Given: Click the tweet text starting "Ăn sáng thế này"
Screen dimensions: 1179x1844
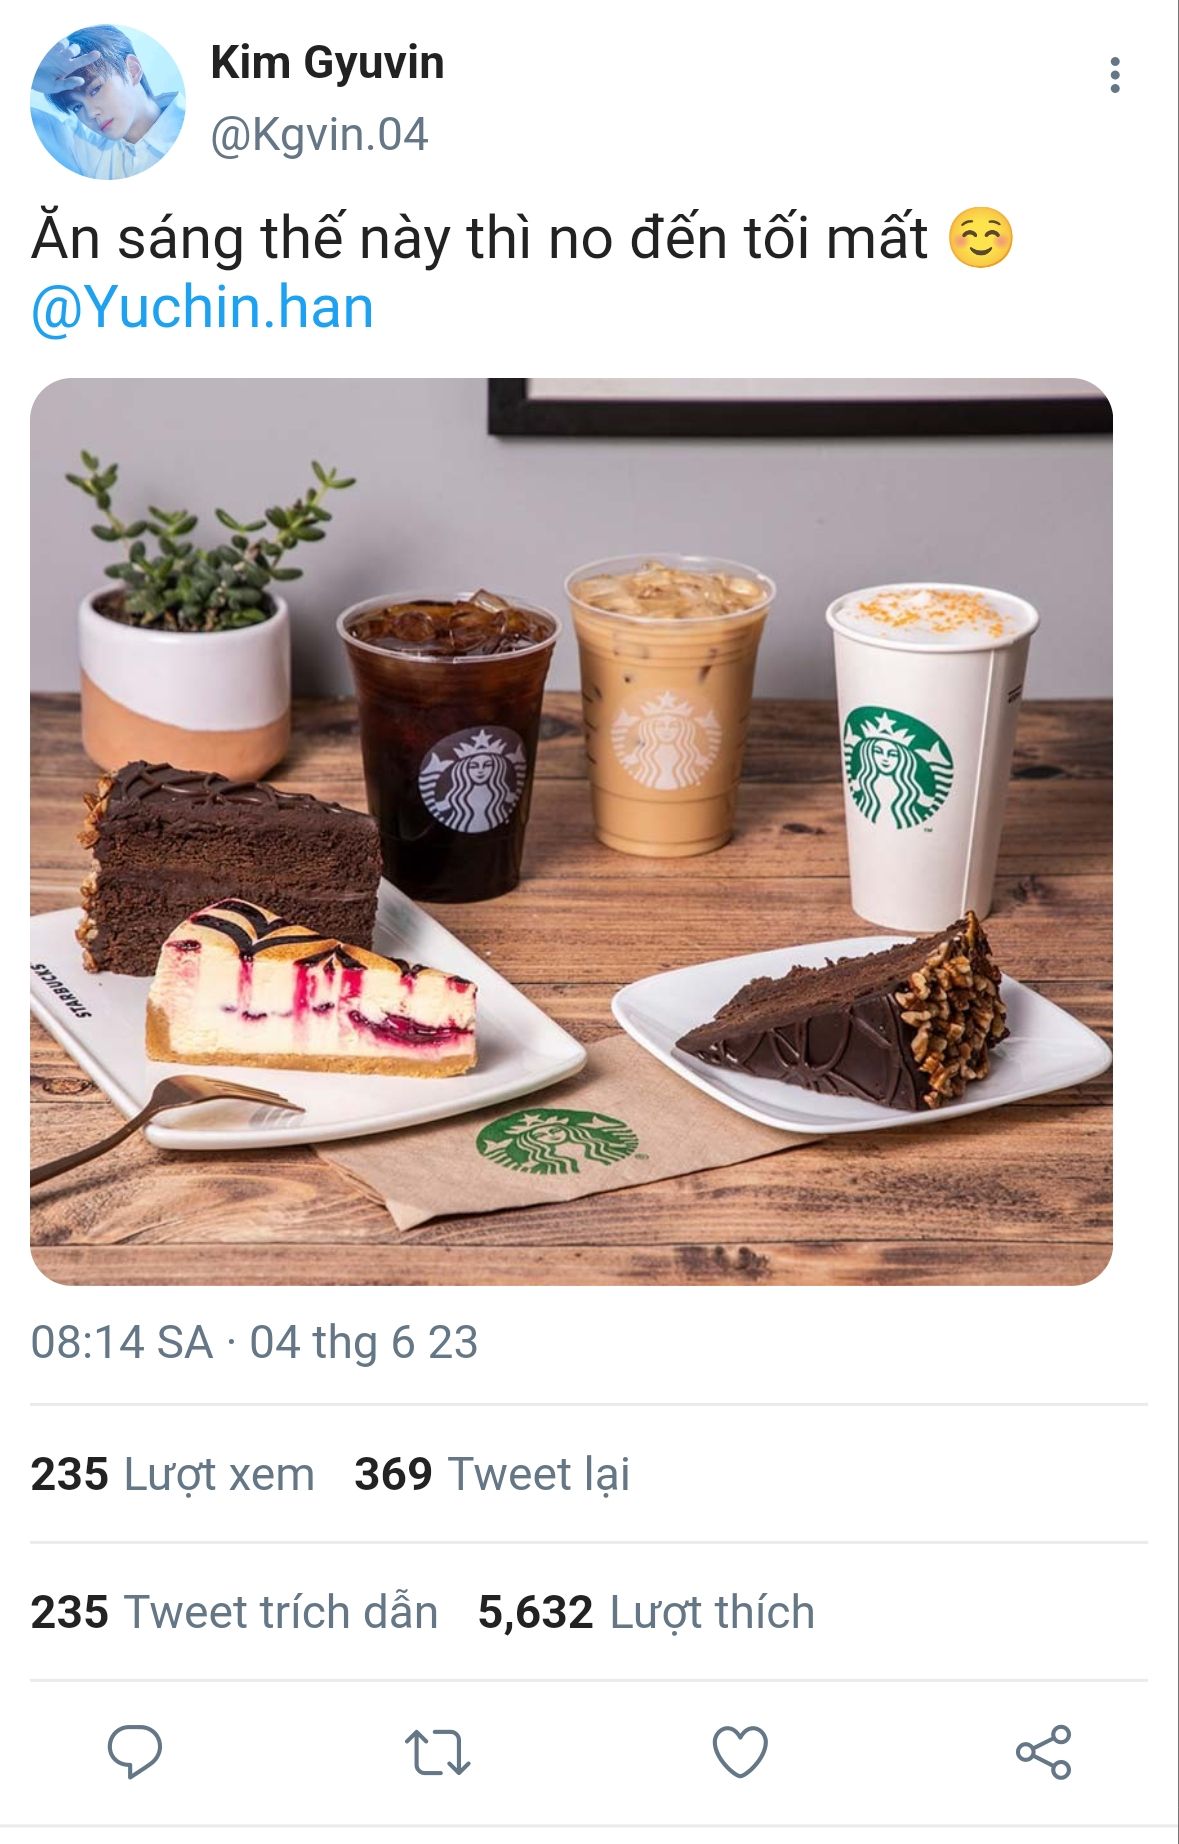Looking at the screenshot, I should (480, 239).
